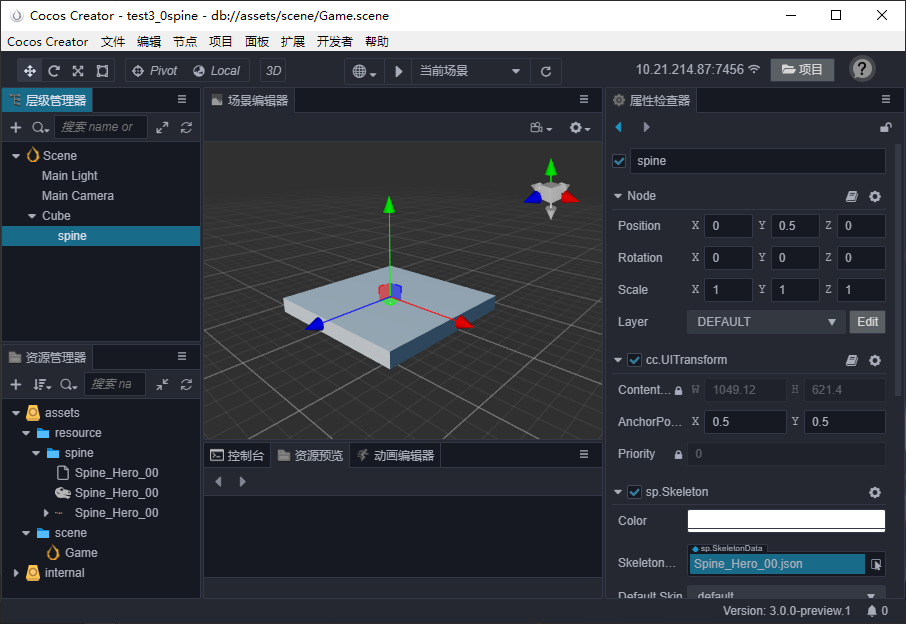The width and height of the screenshot is (906, 624).
Task: Open the Layer DEFAULT dropdown
Action: tap(766, 322)
